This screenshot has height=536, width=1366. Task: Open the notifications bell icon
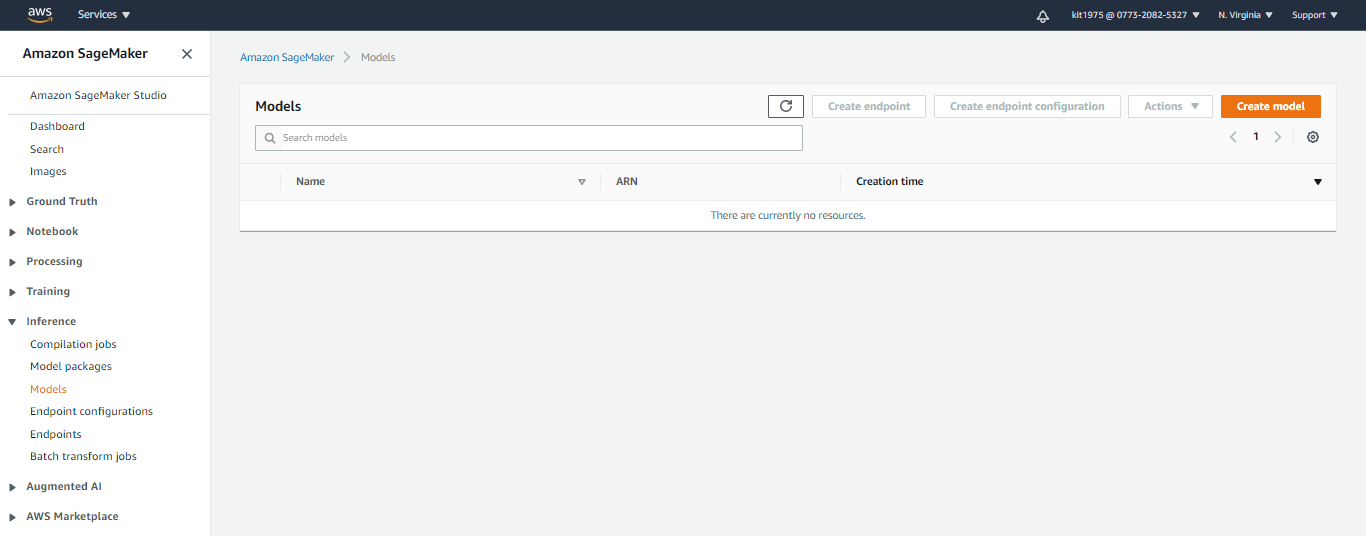pos(1043,15)
